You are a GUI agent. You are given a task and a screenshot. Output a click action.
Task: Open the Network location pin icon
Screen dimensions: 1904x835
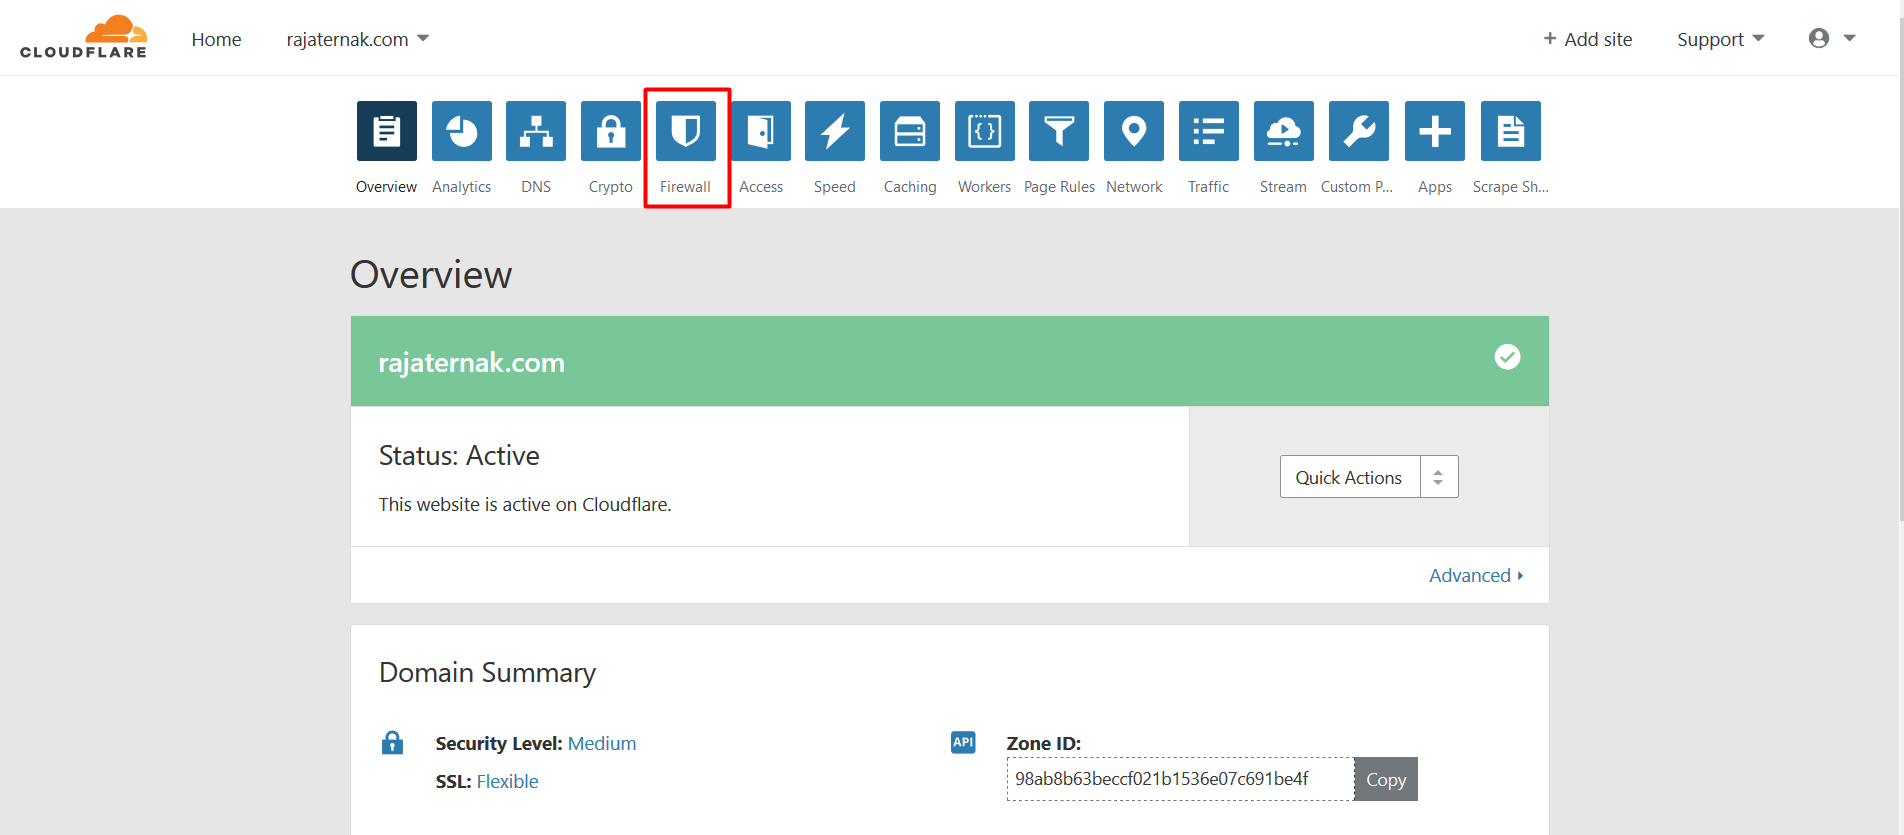click(1134, 131)
